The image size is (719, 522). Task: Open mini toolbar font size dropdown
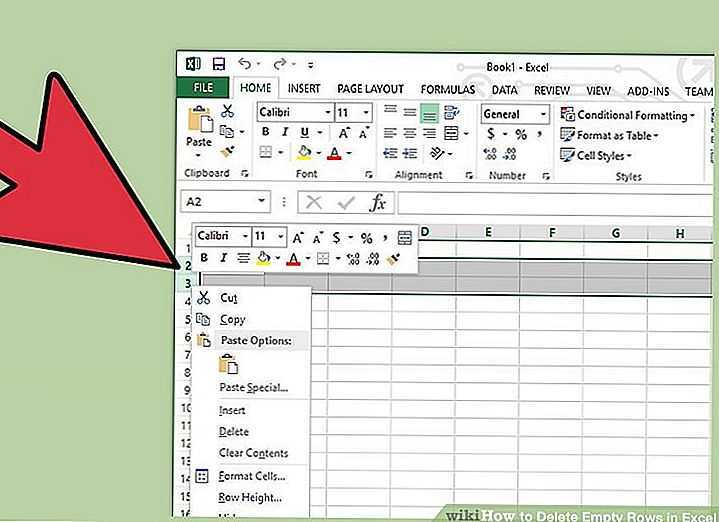pos(280,237)
